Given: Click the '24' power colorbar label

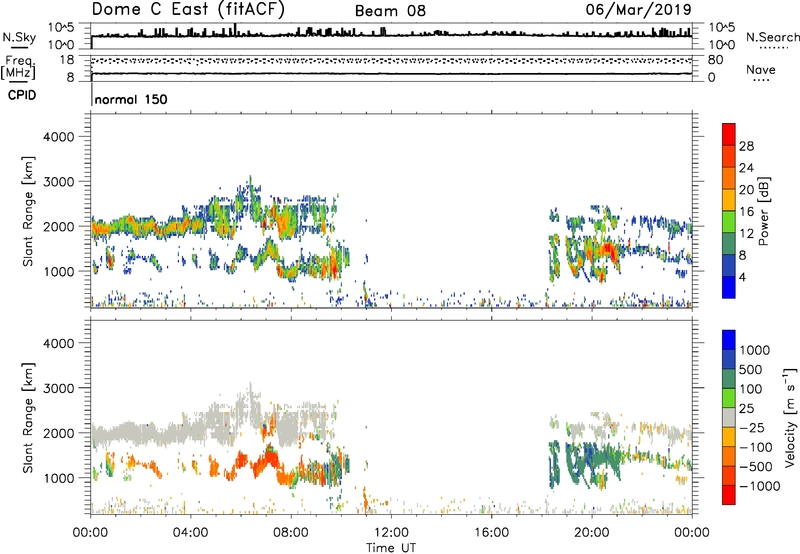Looking at the screenshot, I should point(746,168).
